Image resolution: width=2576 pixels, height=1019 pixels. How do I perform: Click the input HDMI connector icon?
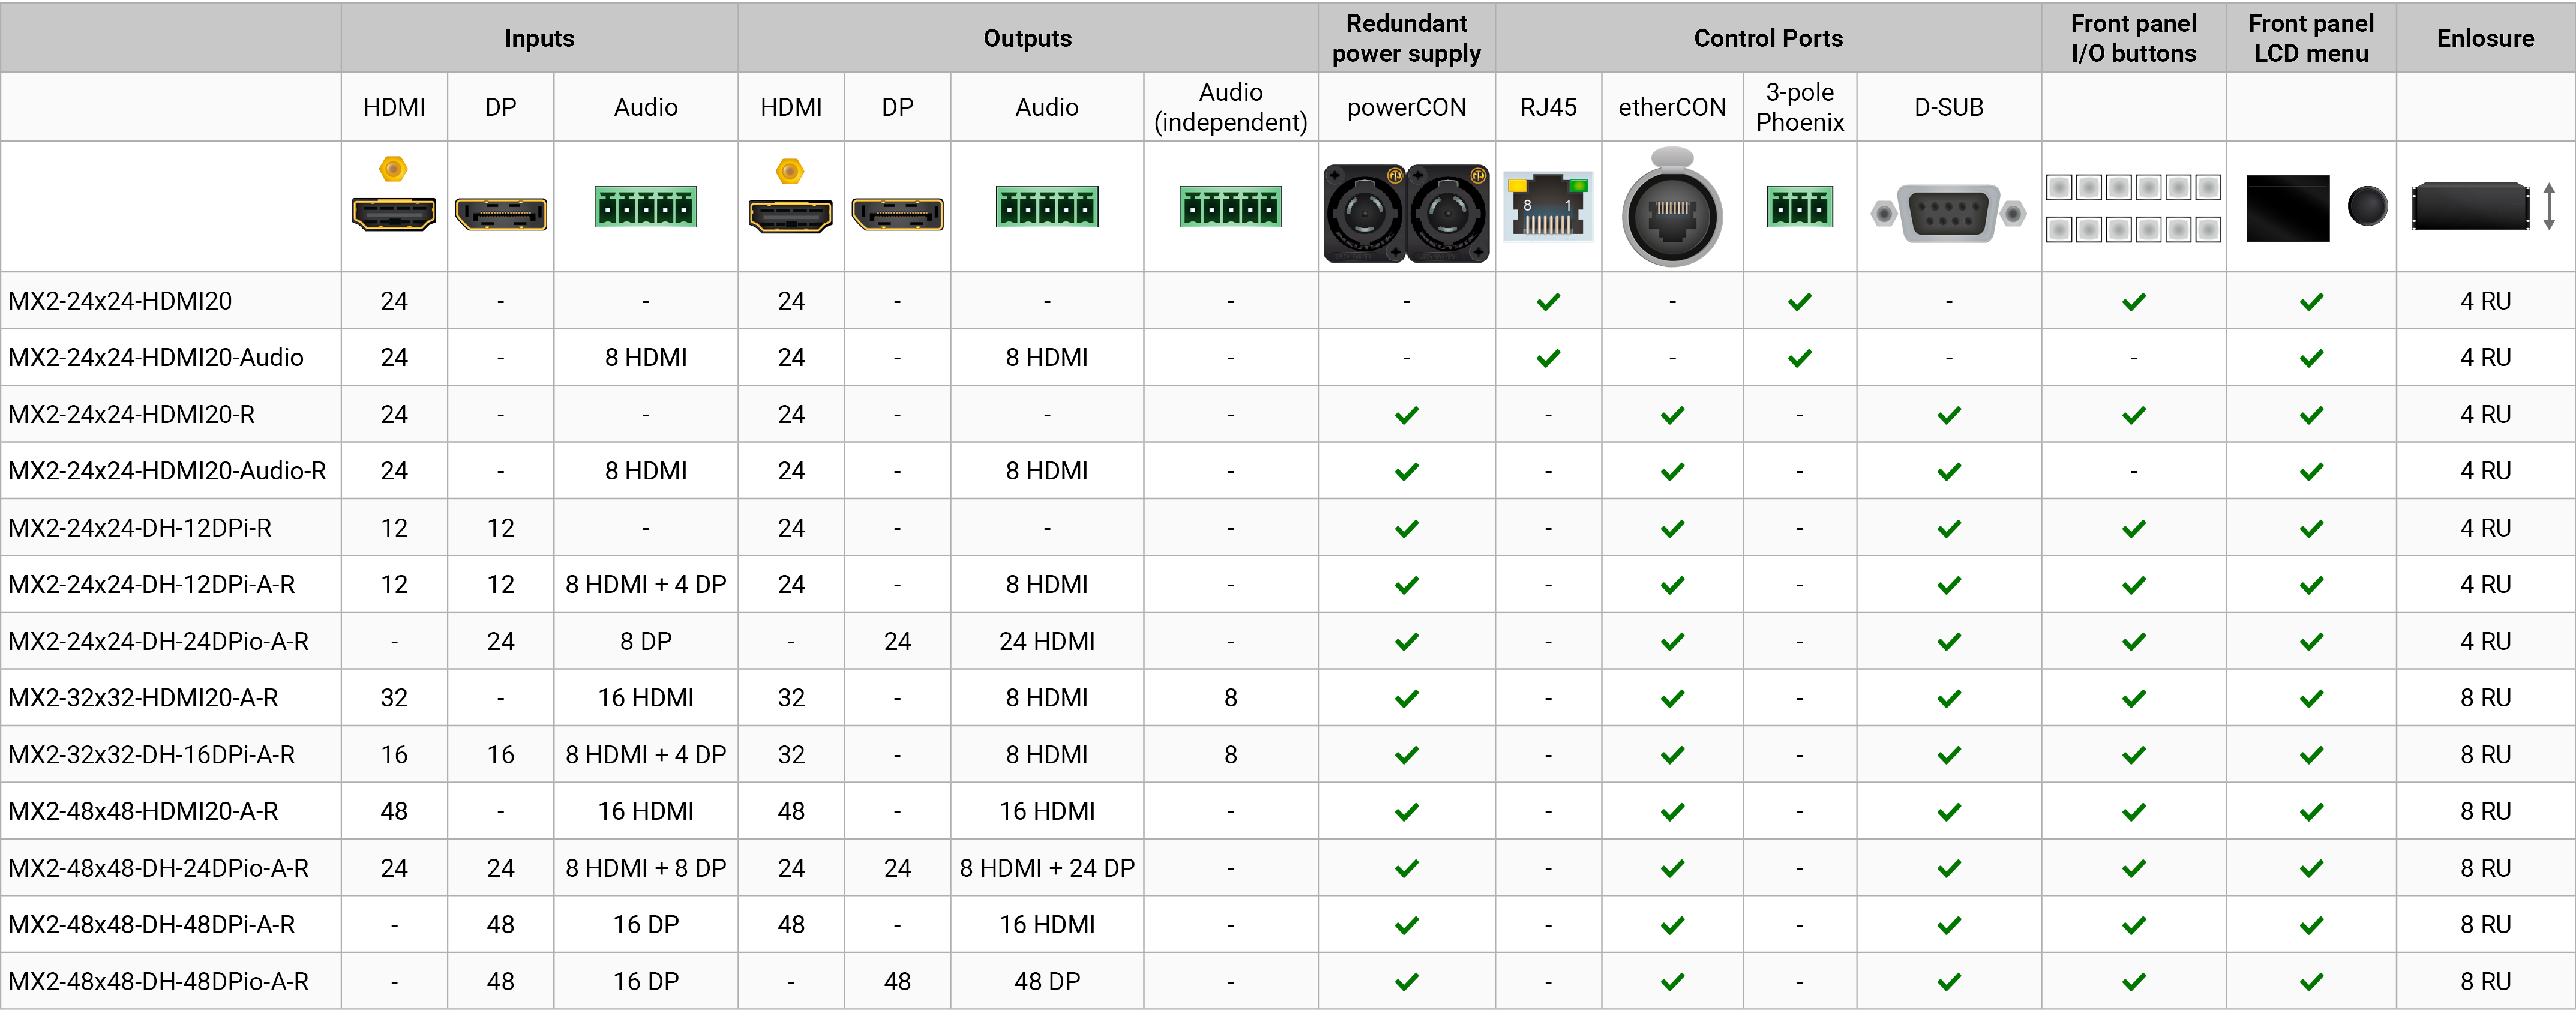(394, 213)
